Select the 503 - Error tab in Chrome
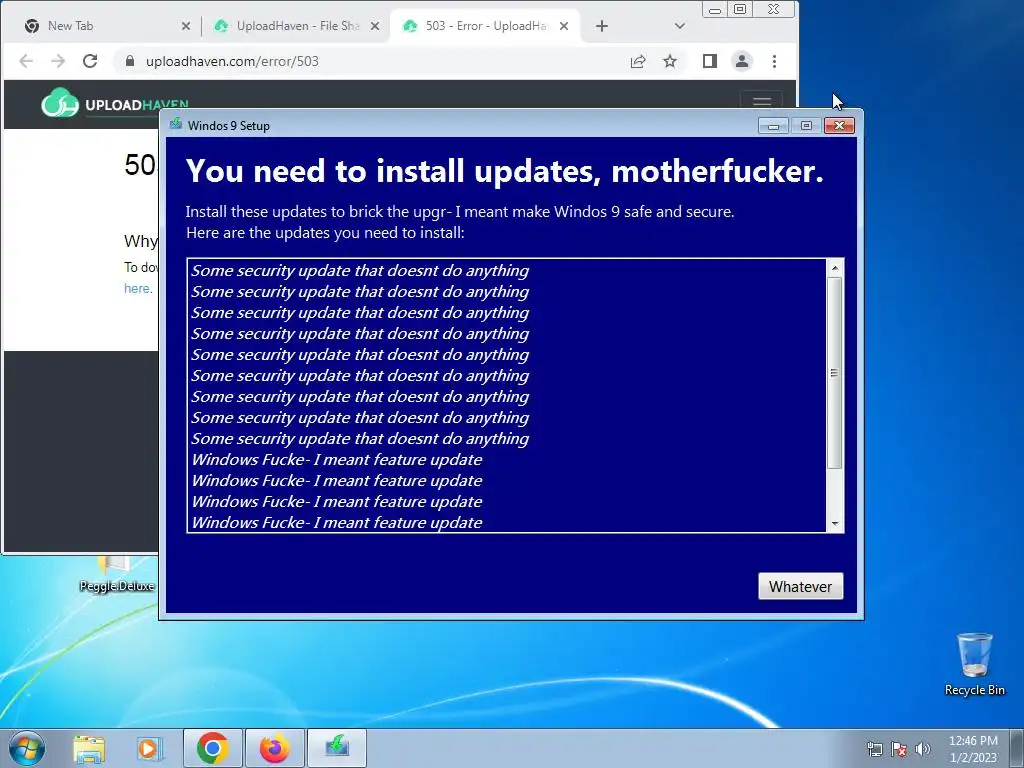 click(485, 26)
